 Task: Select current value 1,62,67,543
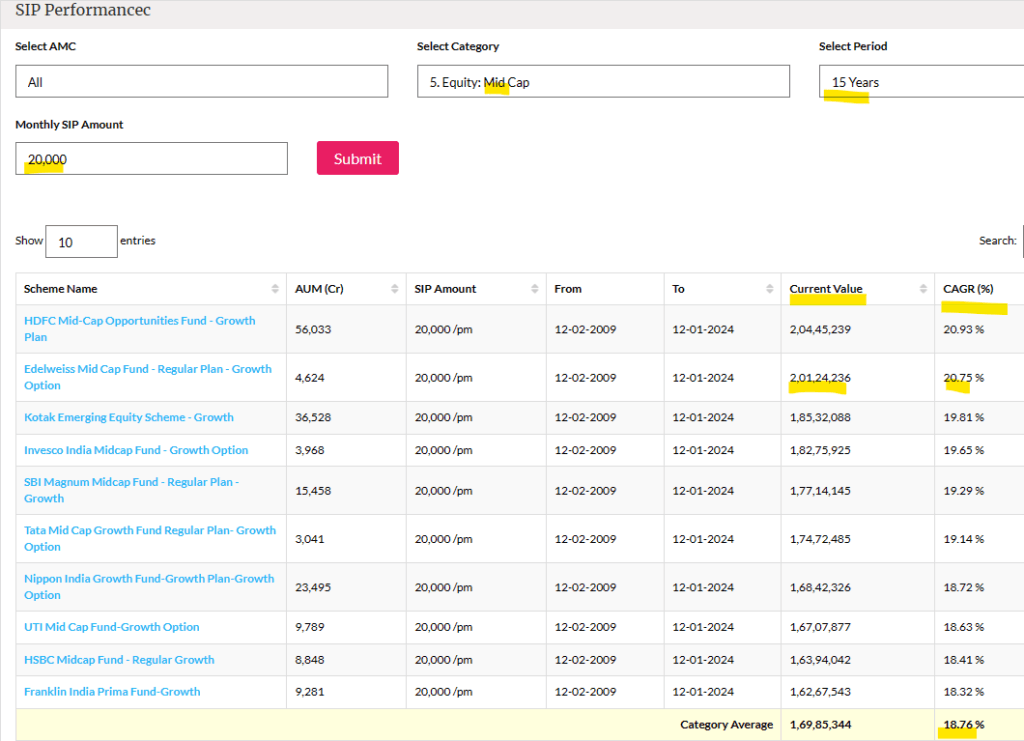coord(820,692)
